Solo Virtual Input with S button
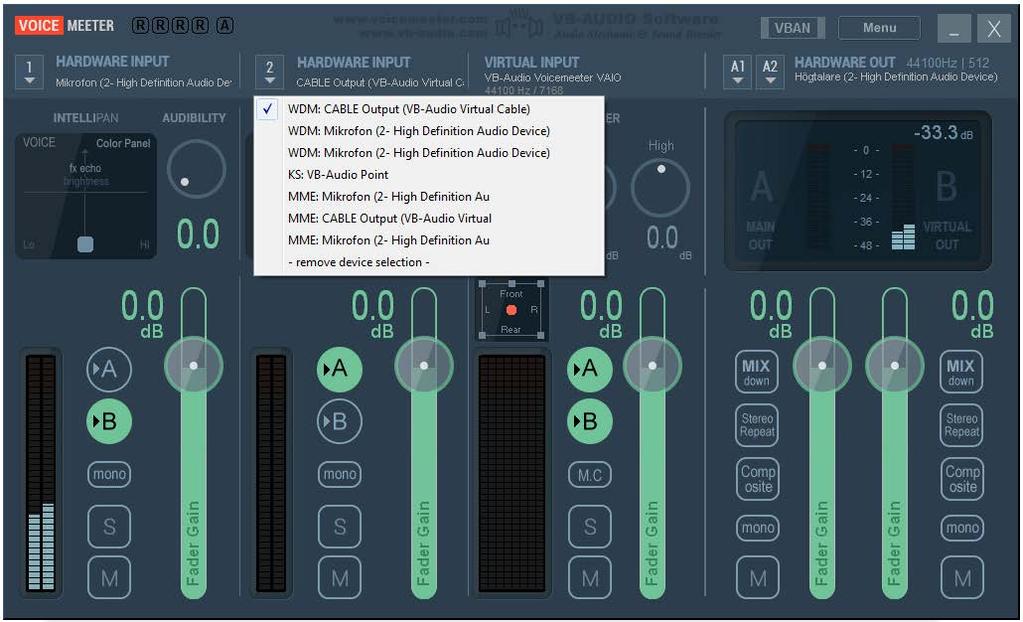Image resolution: width=1023 pixels, height=622 pixels. pos(590,526)
